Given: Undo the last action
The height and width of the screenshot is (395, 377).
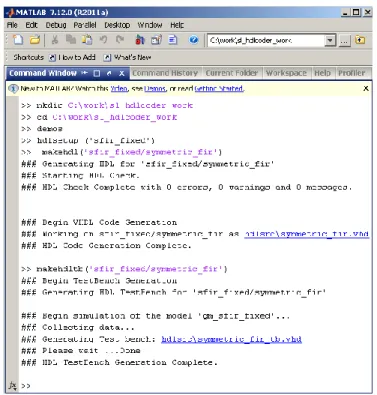Looking at the screenshot, I should 103,40.
